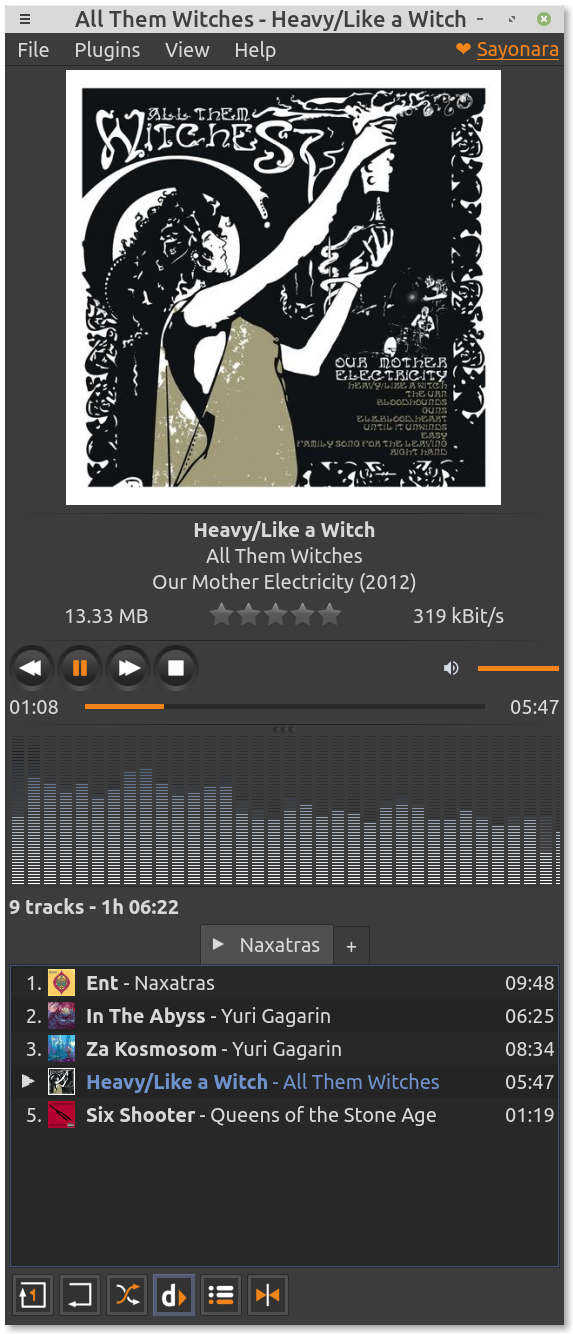
Task: Skip to the next track
Action: pos(128,668)
